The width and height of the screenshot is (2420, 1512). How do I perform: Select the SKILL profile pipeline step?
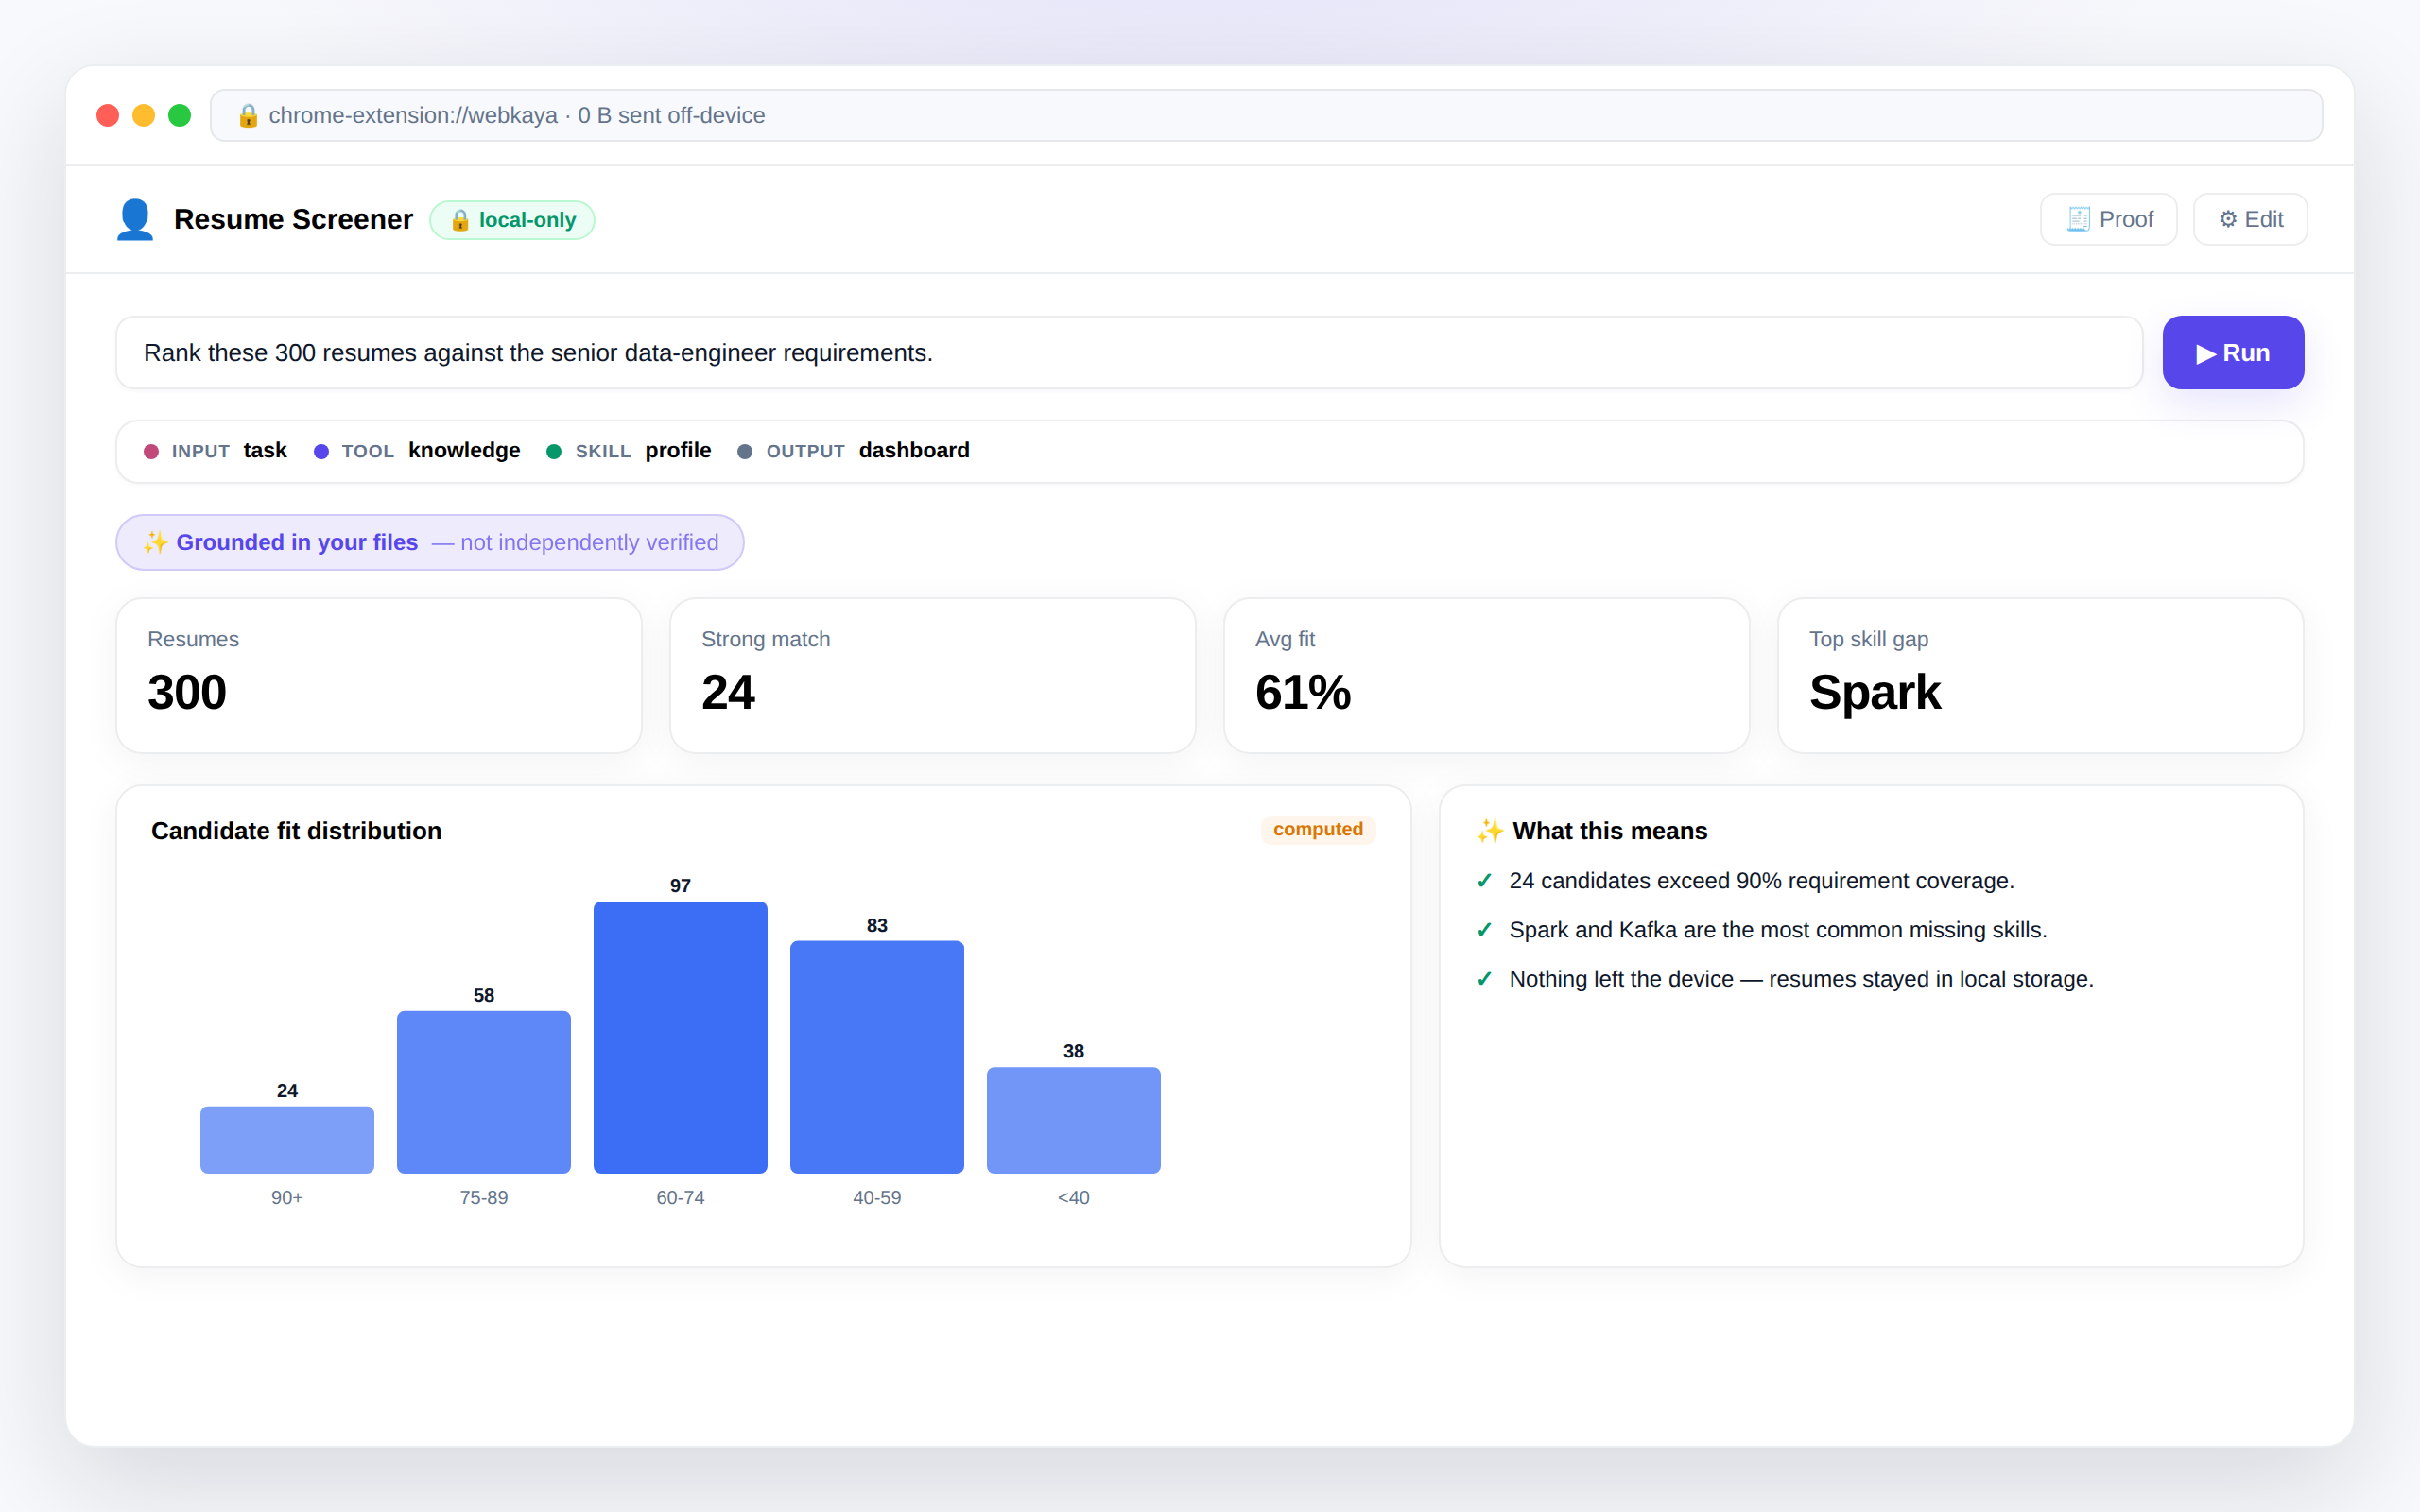coord(629,451)
